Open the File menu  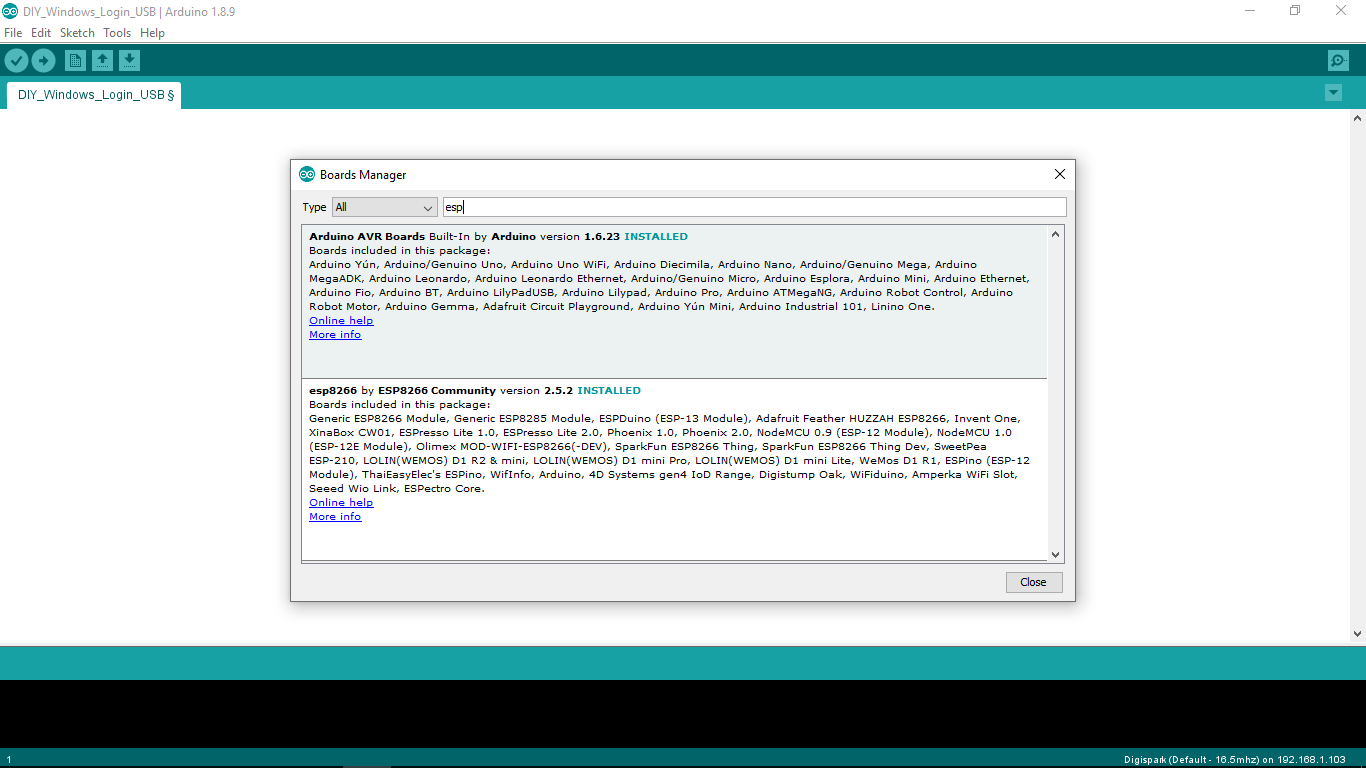13,33
